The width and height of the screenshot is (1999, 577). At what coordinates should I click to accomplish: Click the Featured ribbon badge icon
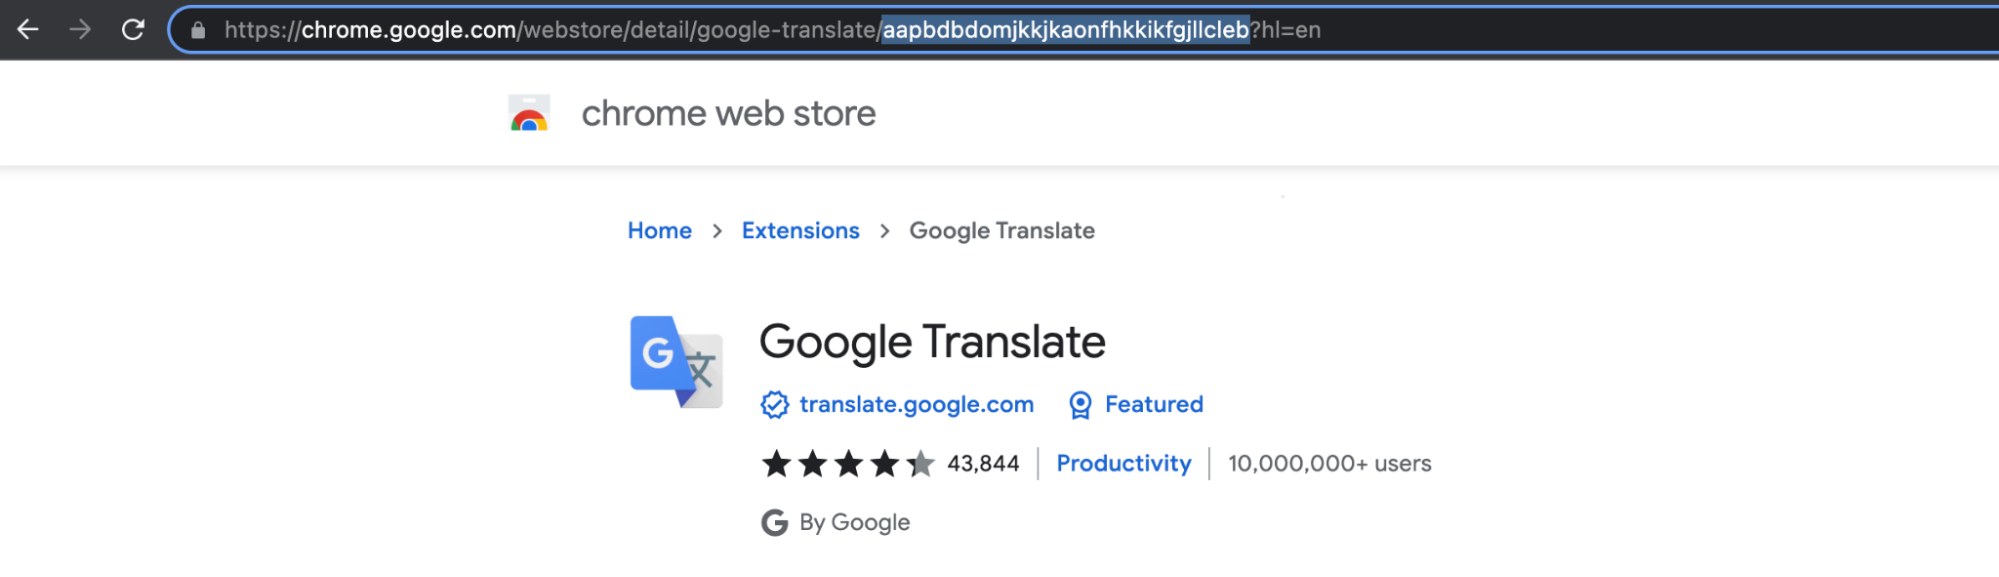tap(1080, 405)
